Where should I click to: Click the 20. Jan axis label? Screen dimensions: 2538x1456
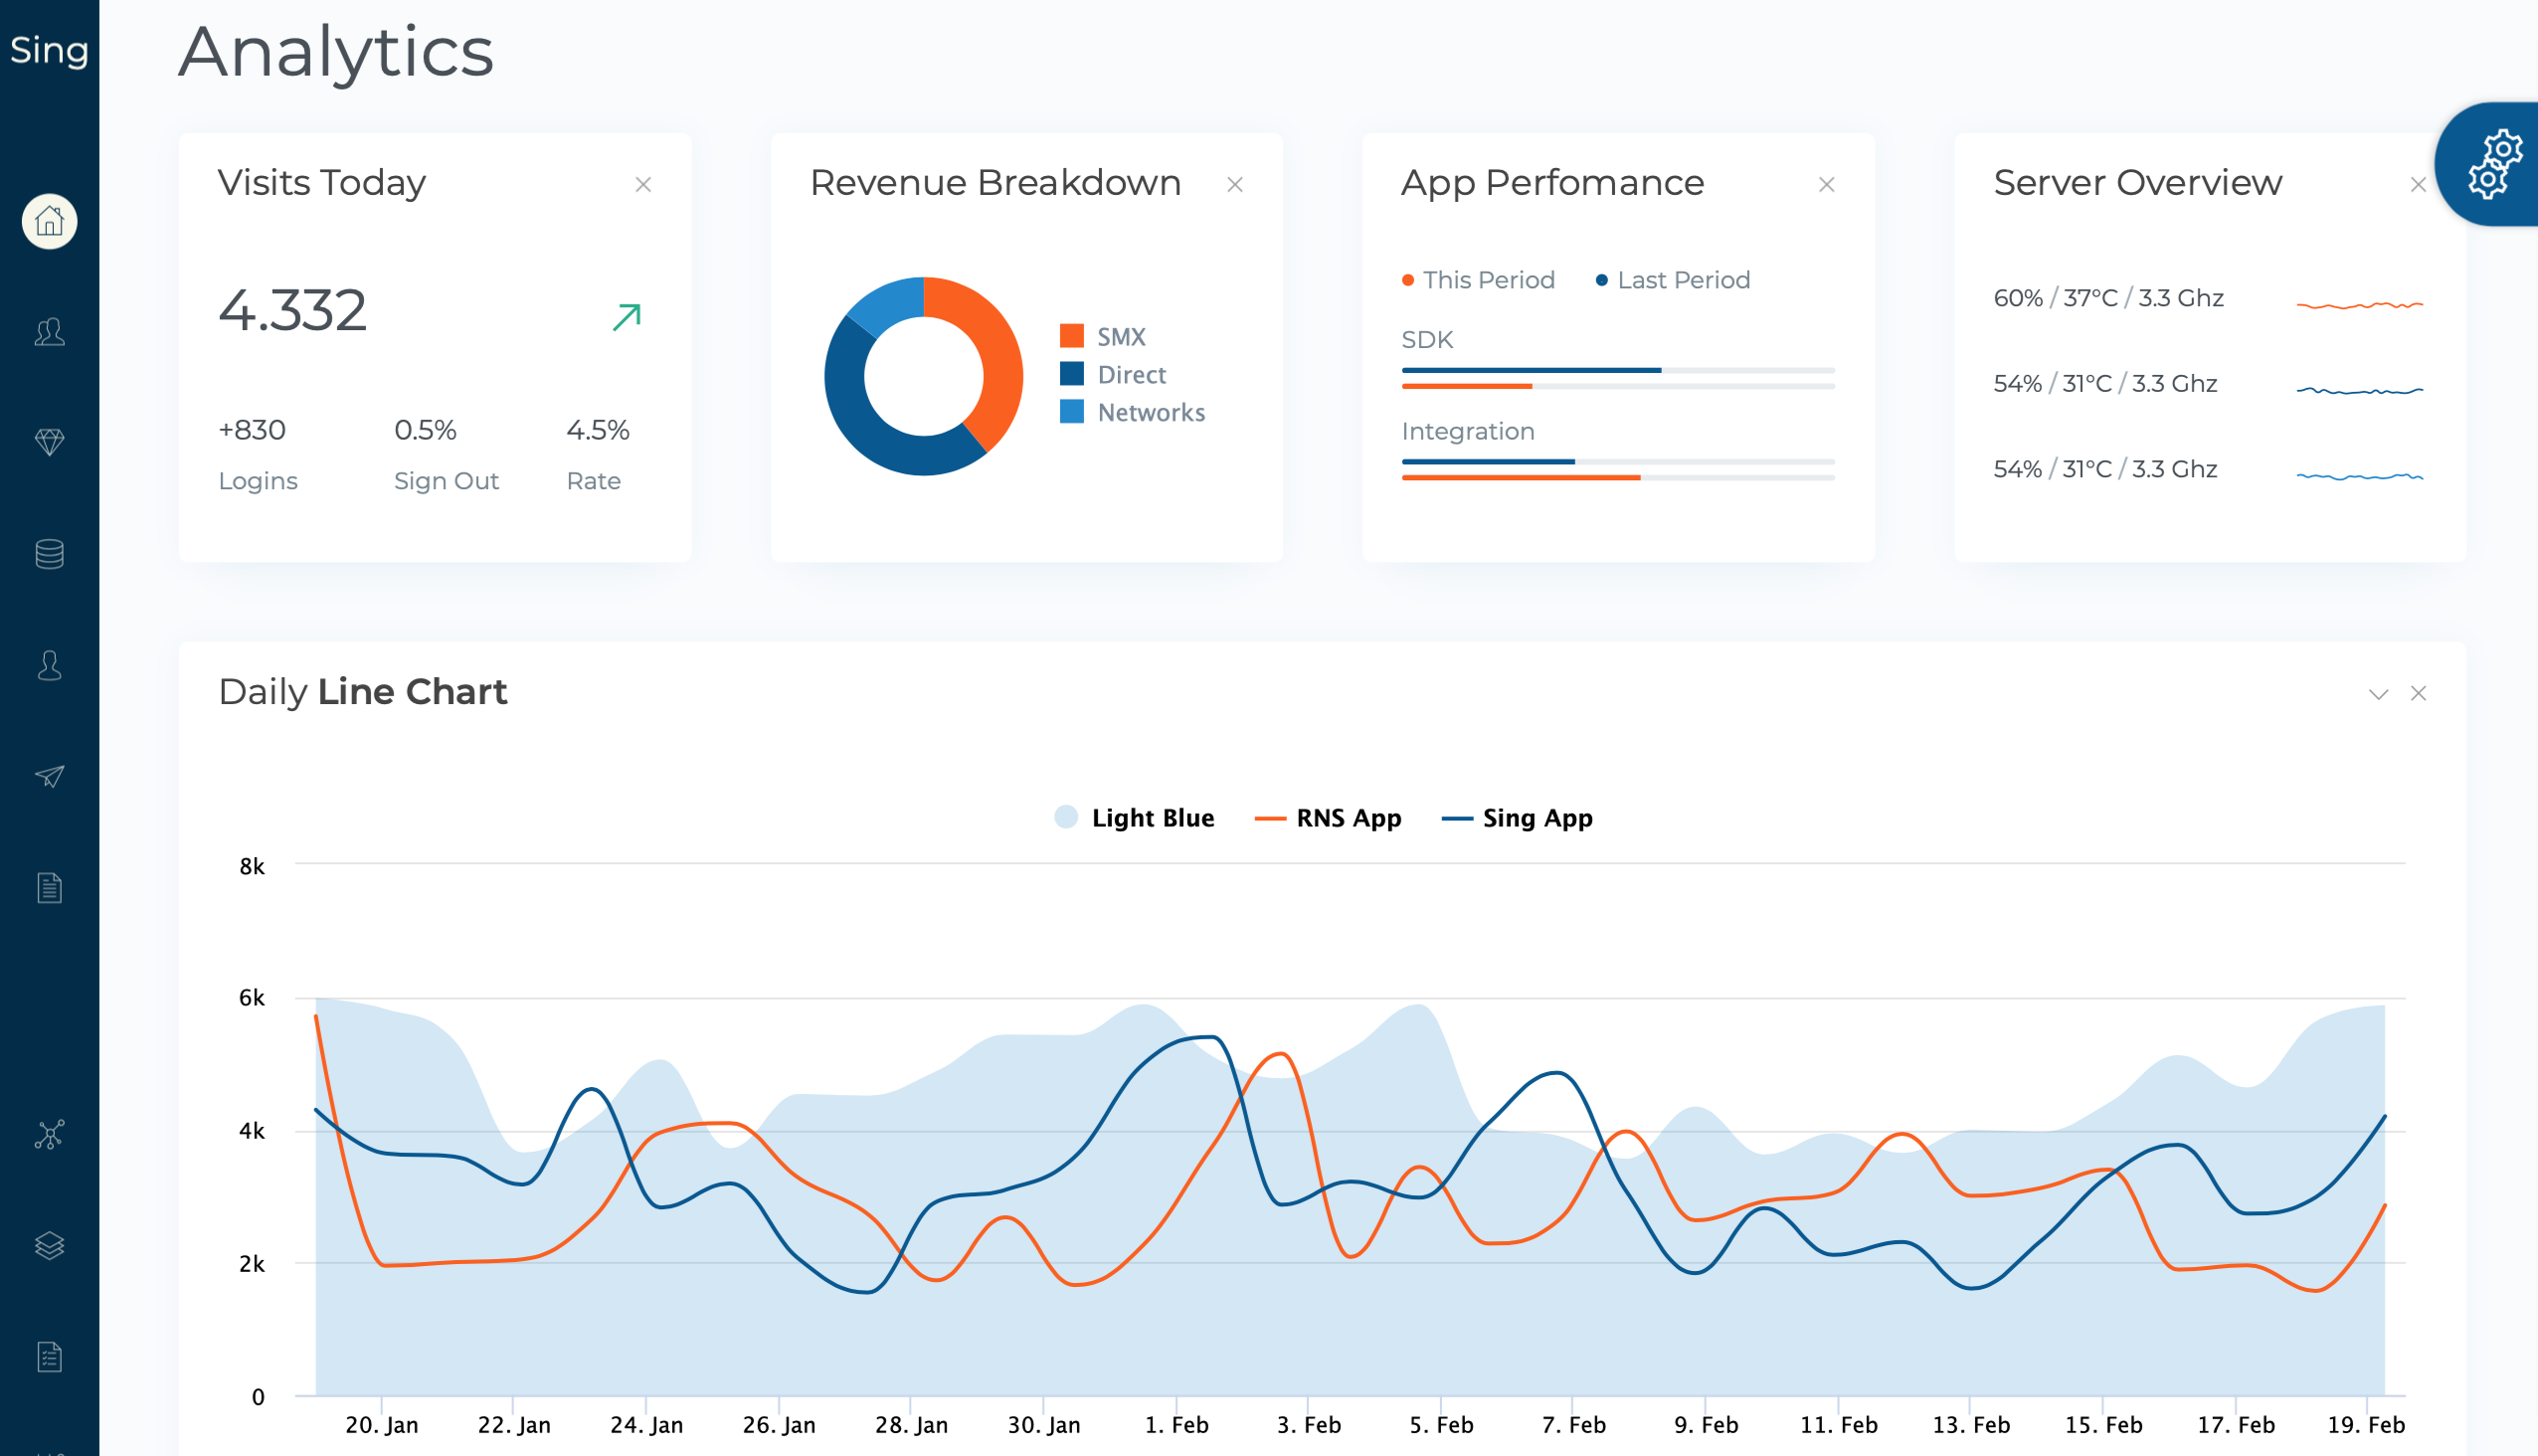coord(382,1424)
